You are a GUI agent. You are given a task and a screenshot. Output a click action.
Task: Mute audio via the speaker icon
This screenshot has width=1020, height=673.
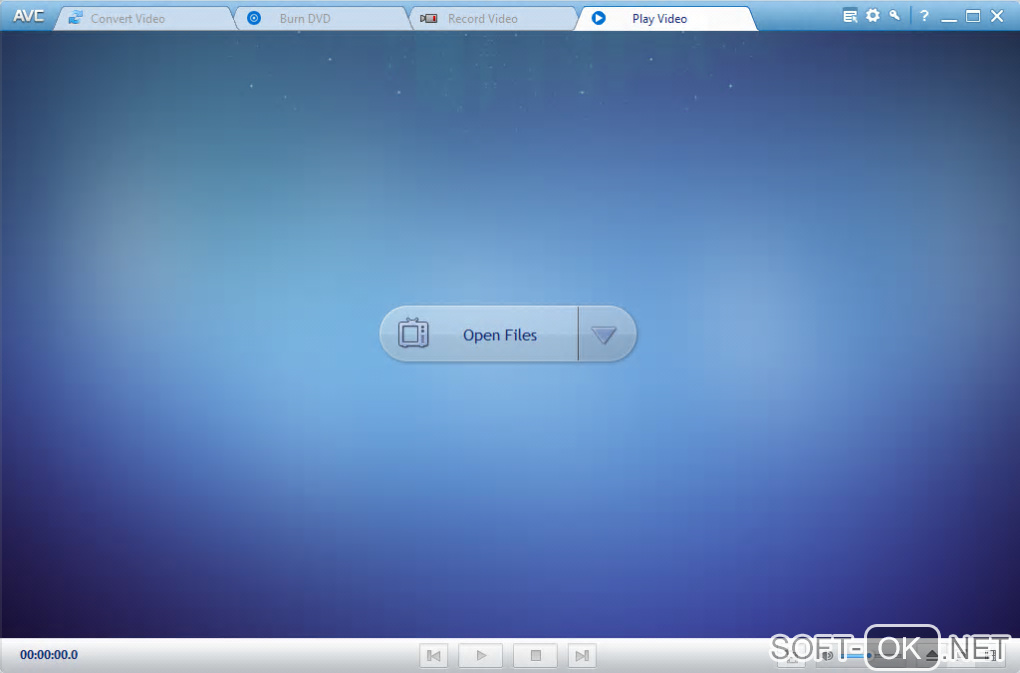827,655
